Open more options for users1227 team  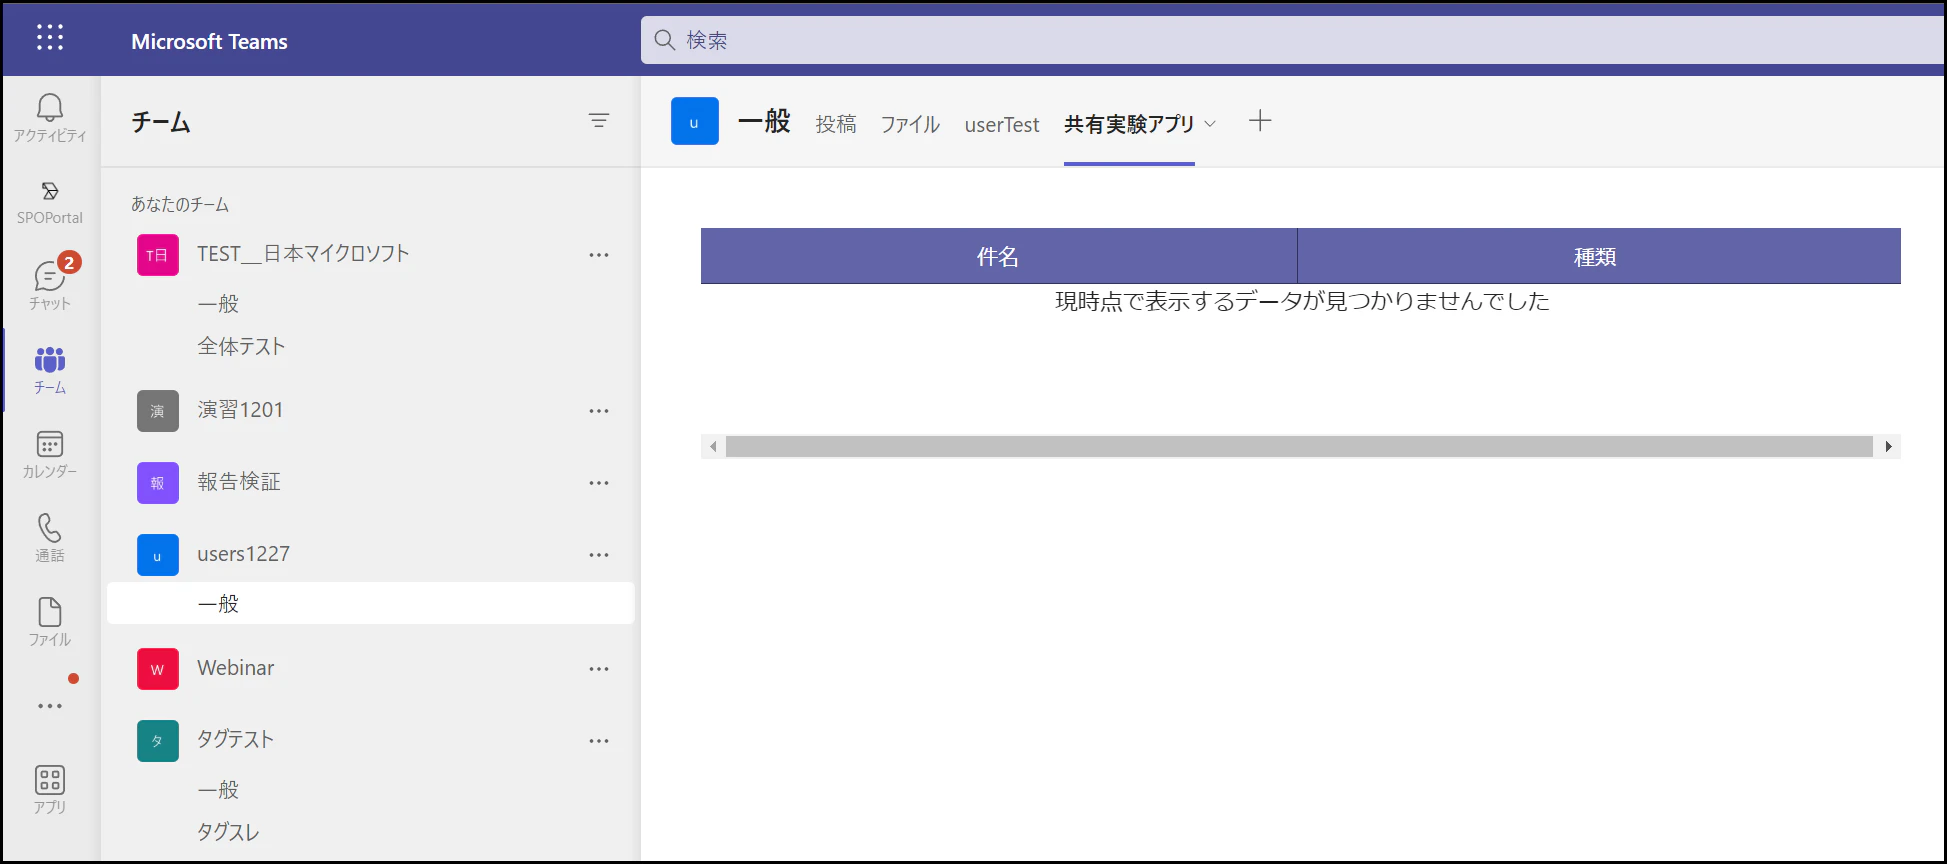599,555
